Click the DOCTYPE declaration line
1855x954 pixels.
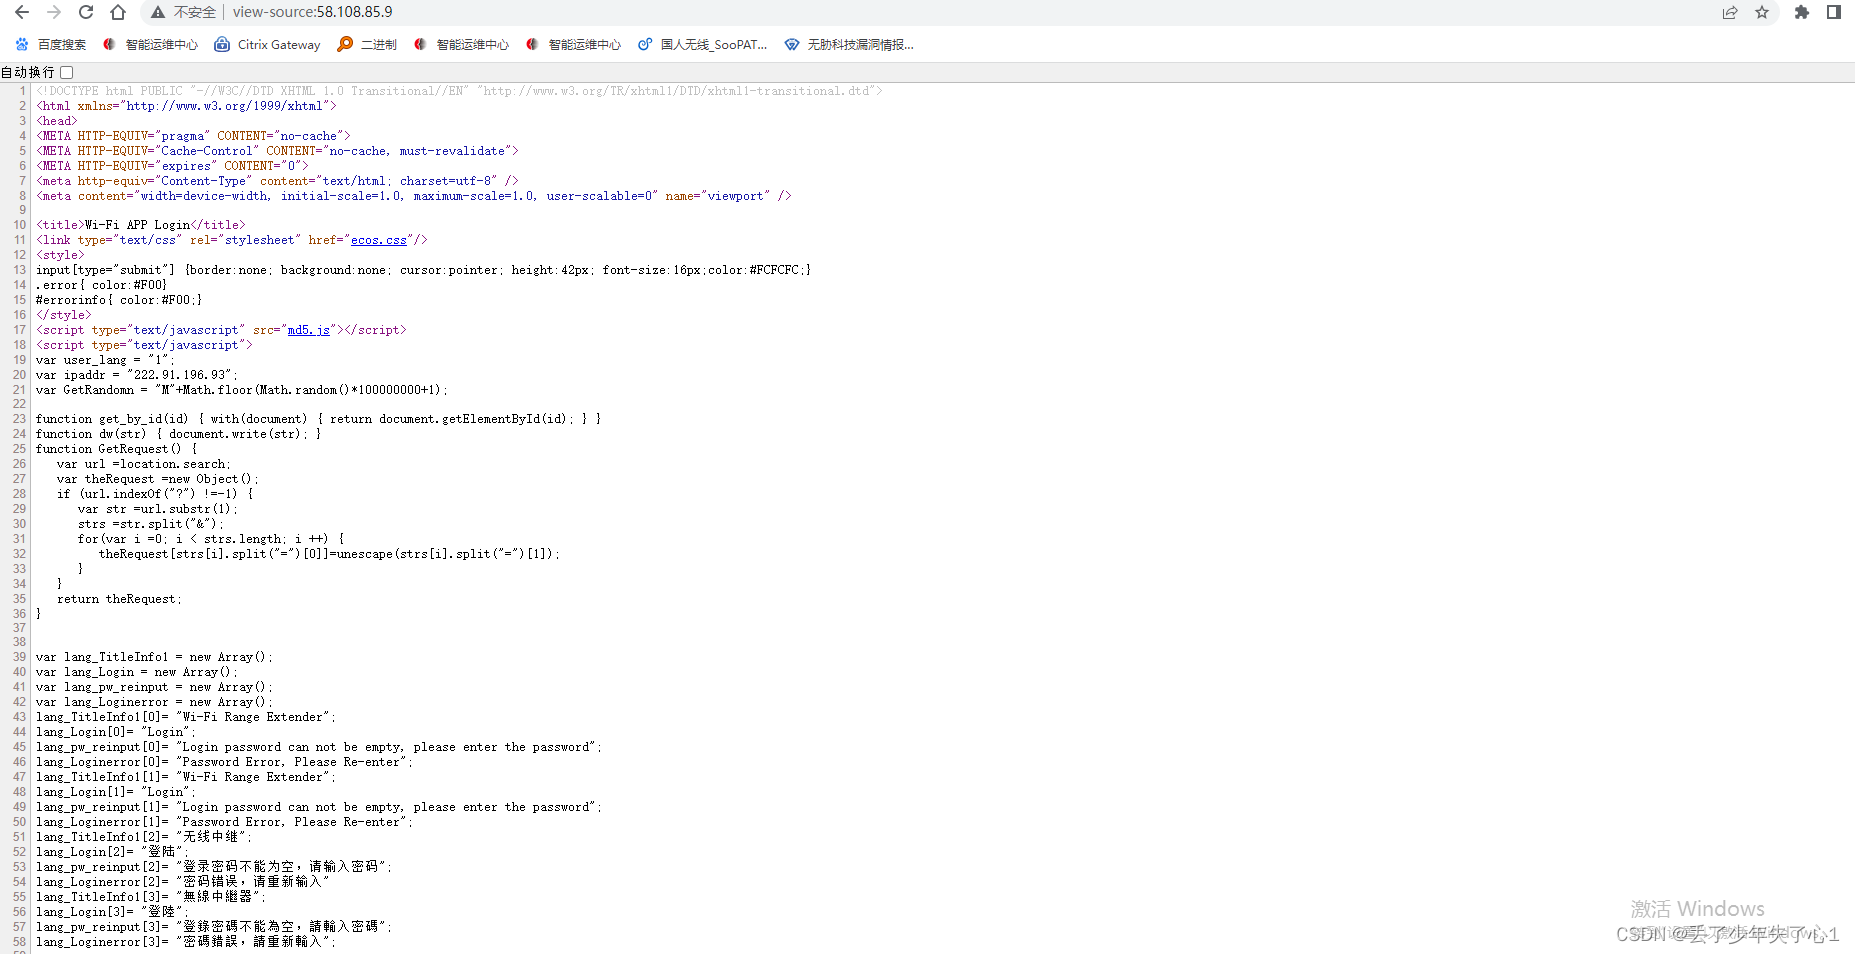click(x=459, y=91)
